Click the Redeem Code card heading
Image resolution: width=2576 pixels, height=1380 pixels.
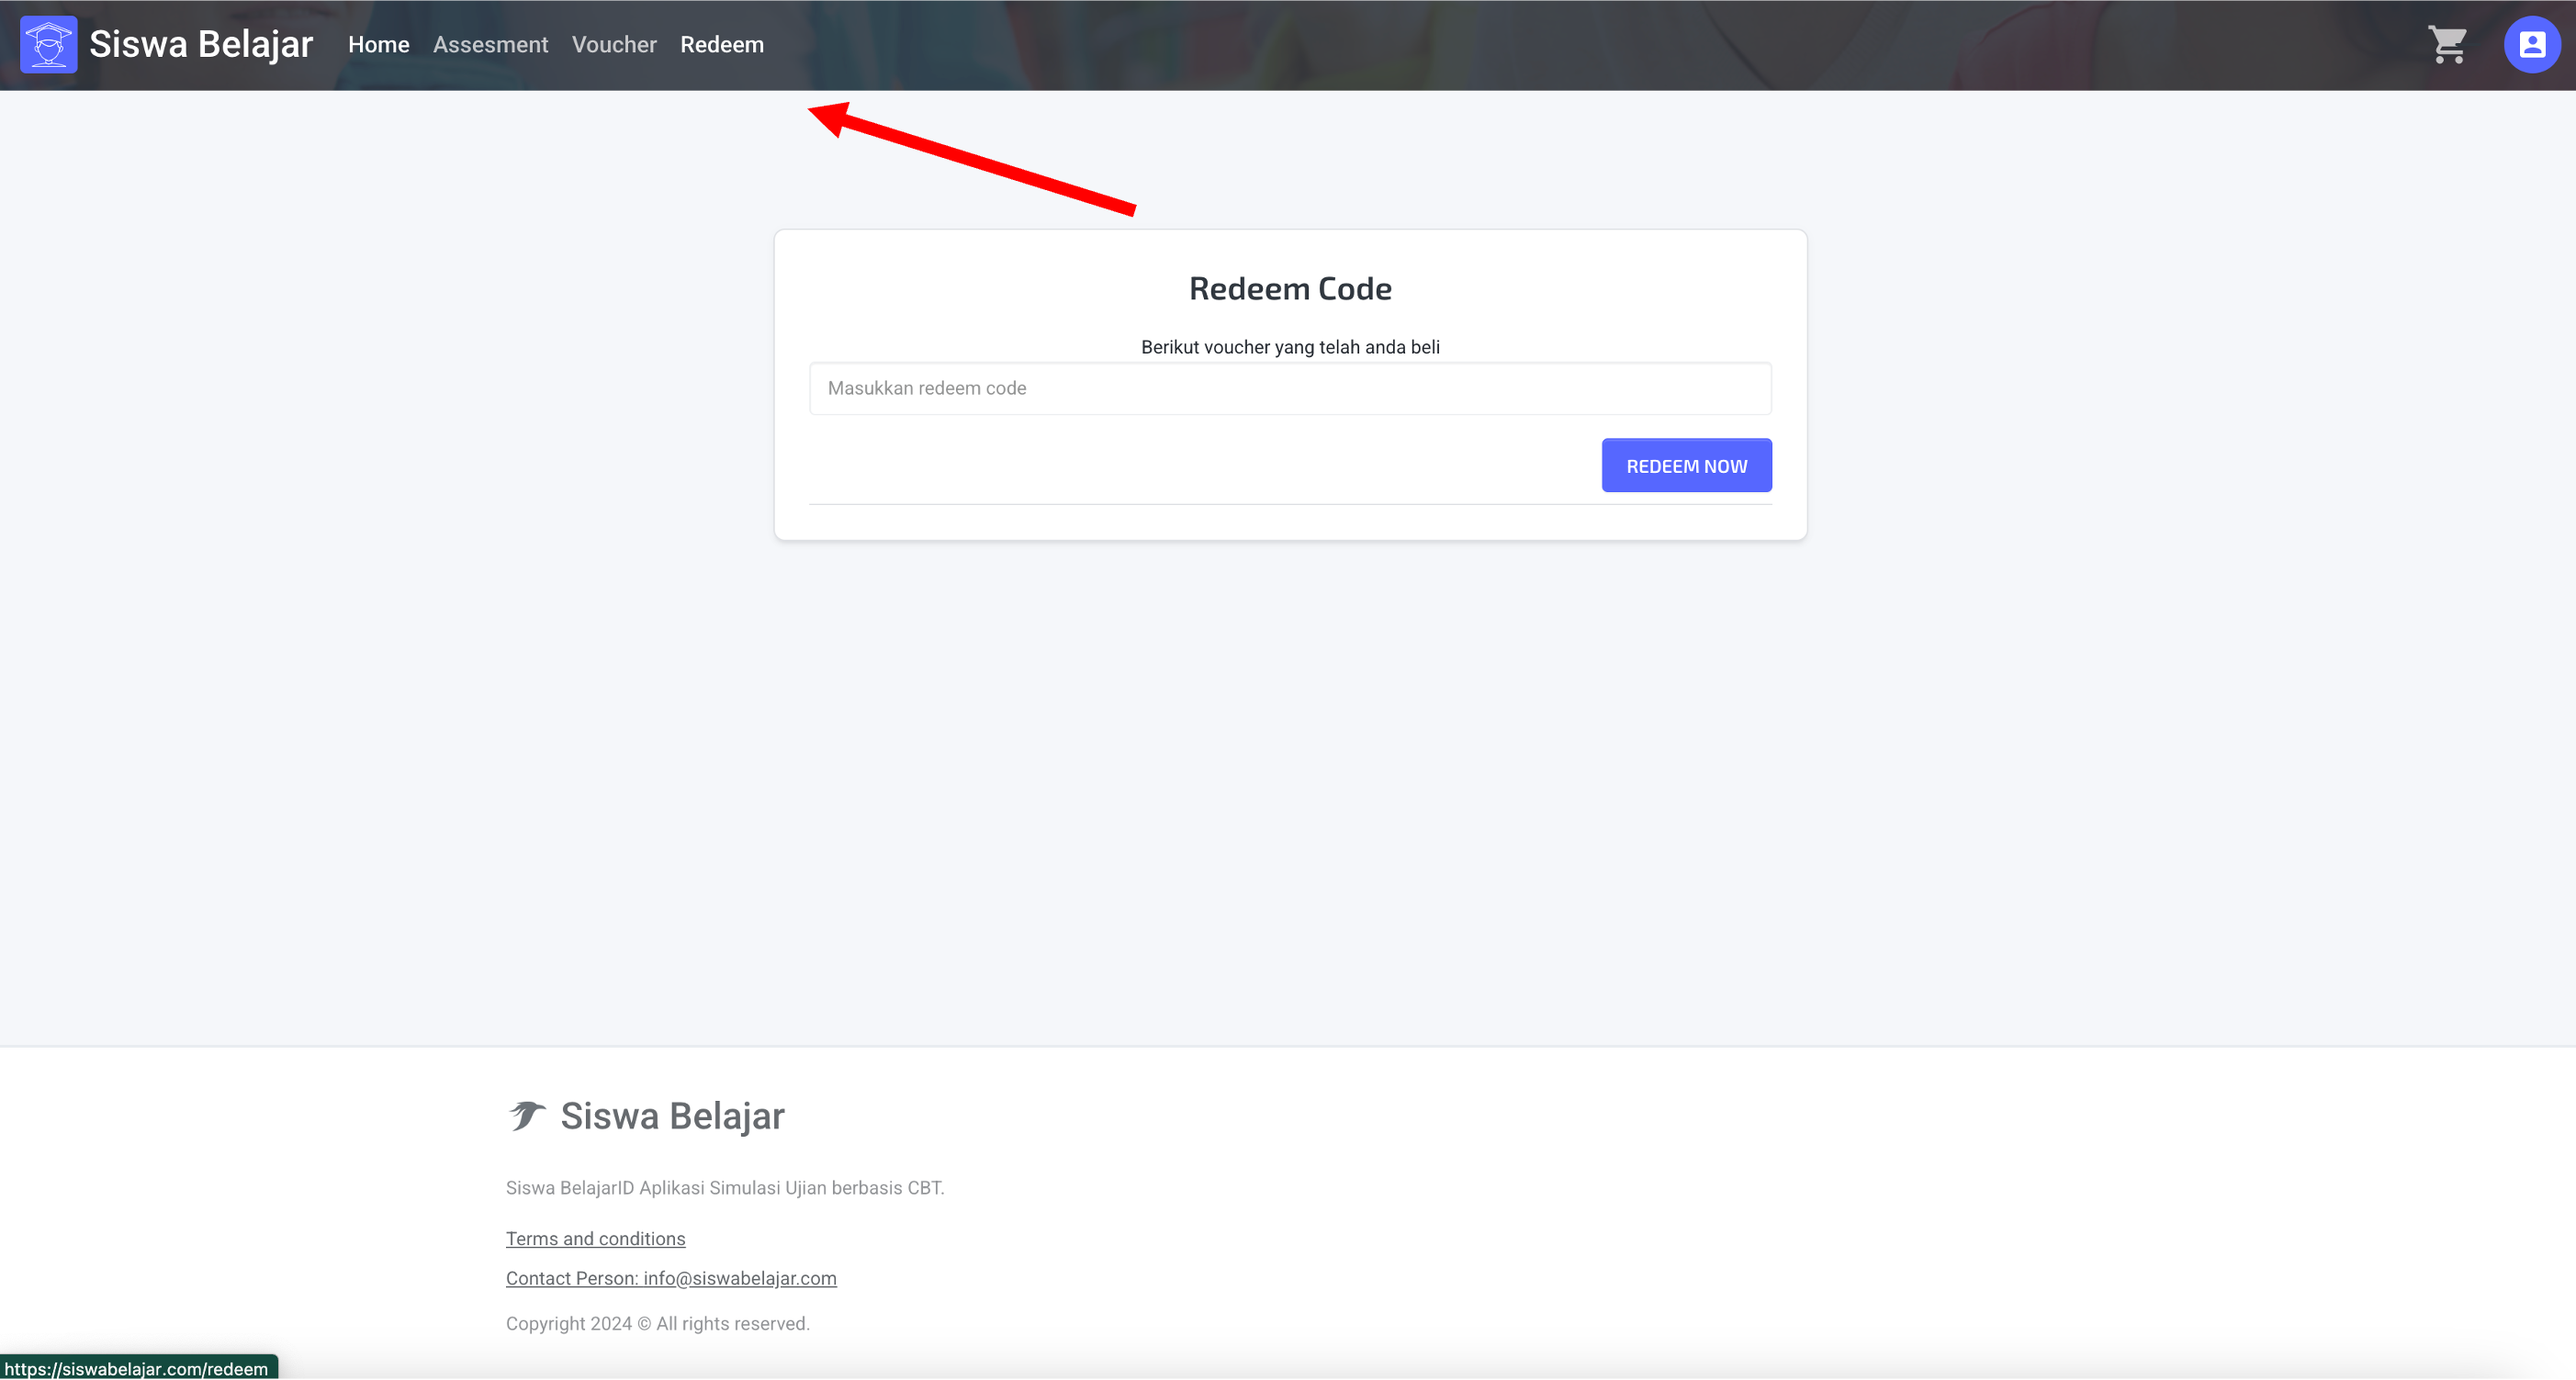click(1289, 288)
